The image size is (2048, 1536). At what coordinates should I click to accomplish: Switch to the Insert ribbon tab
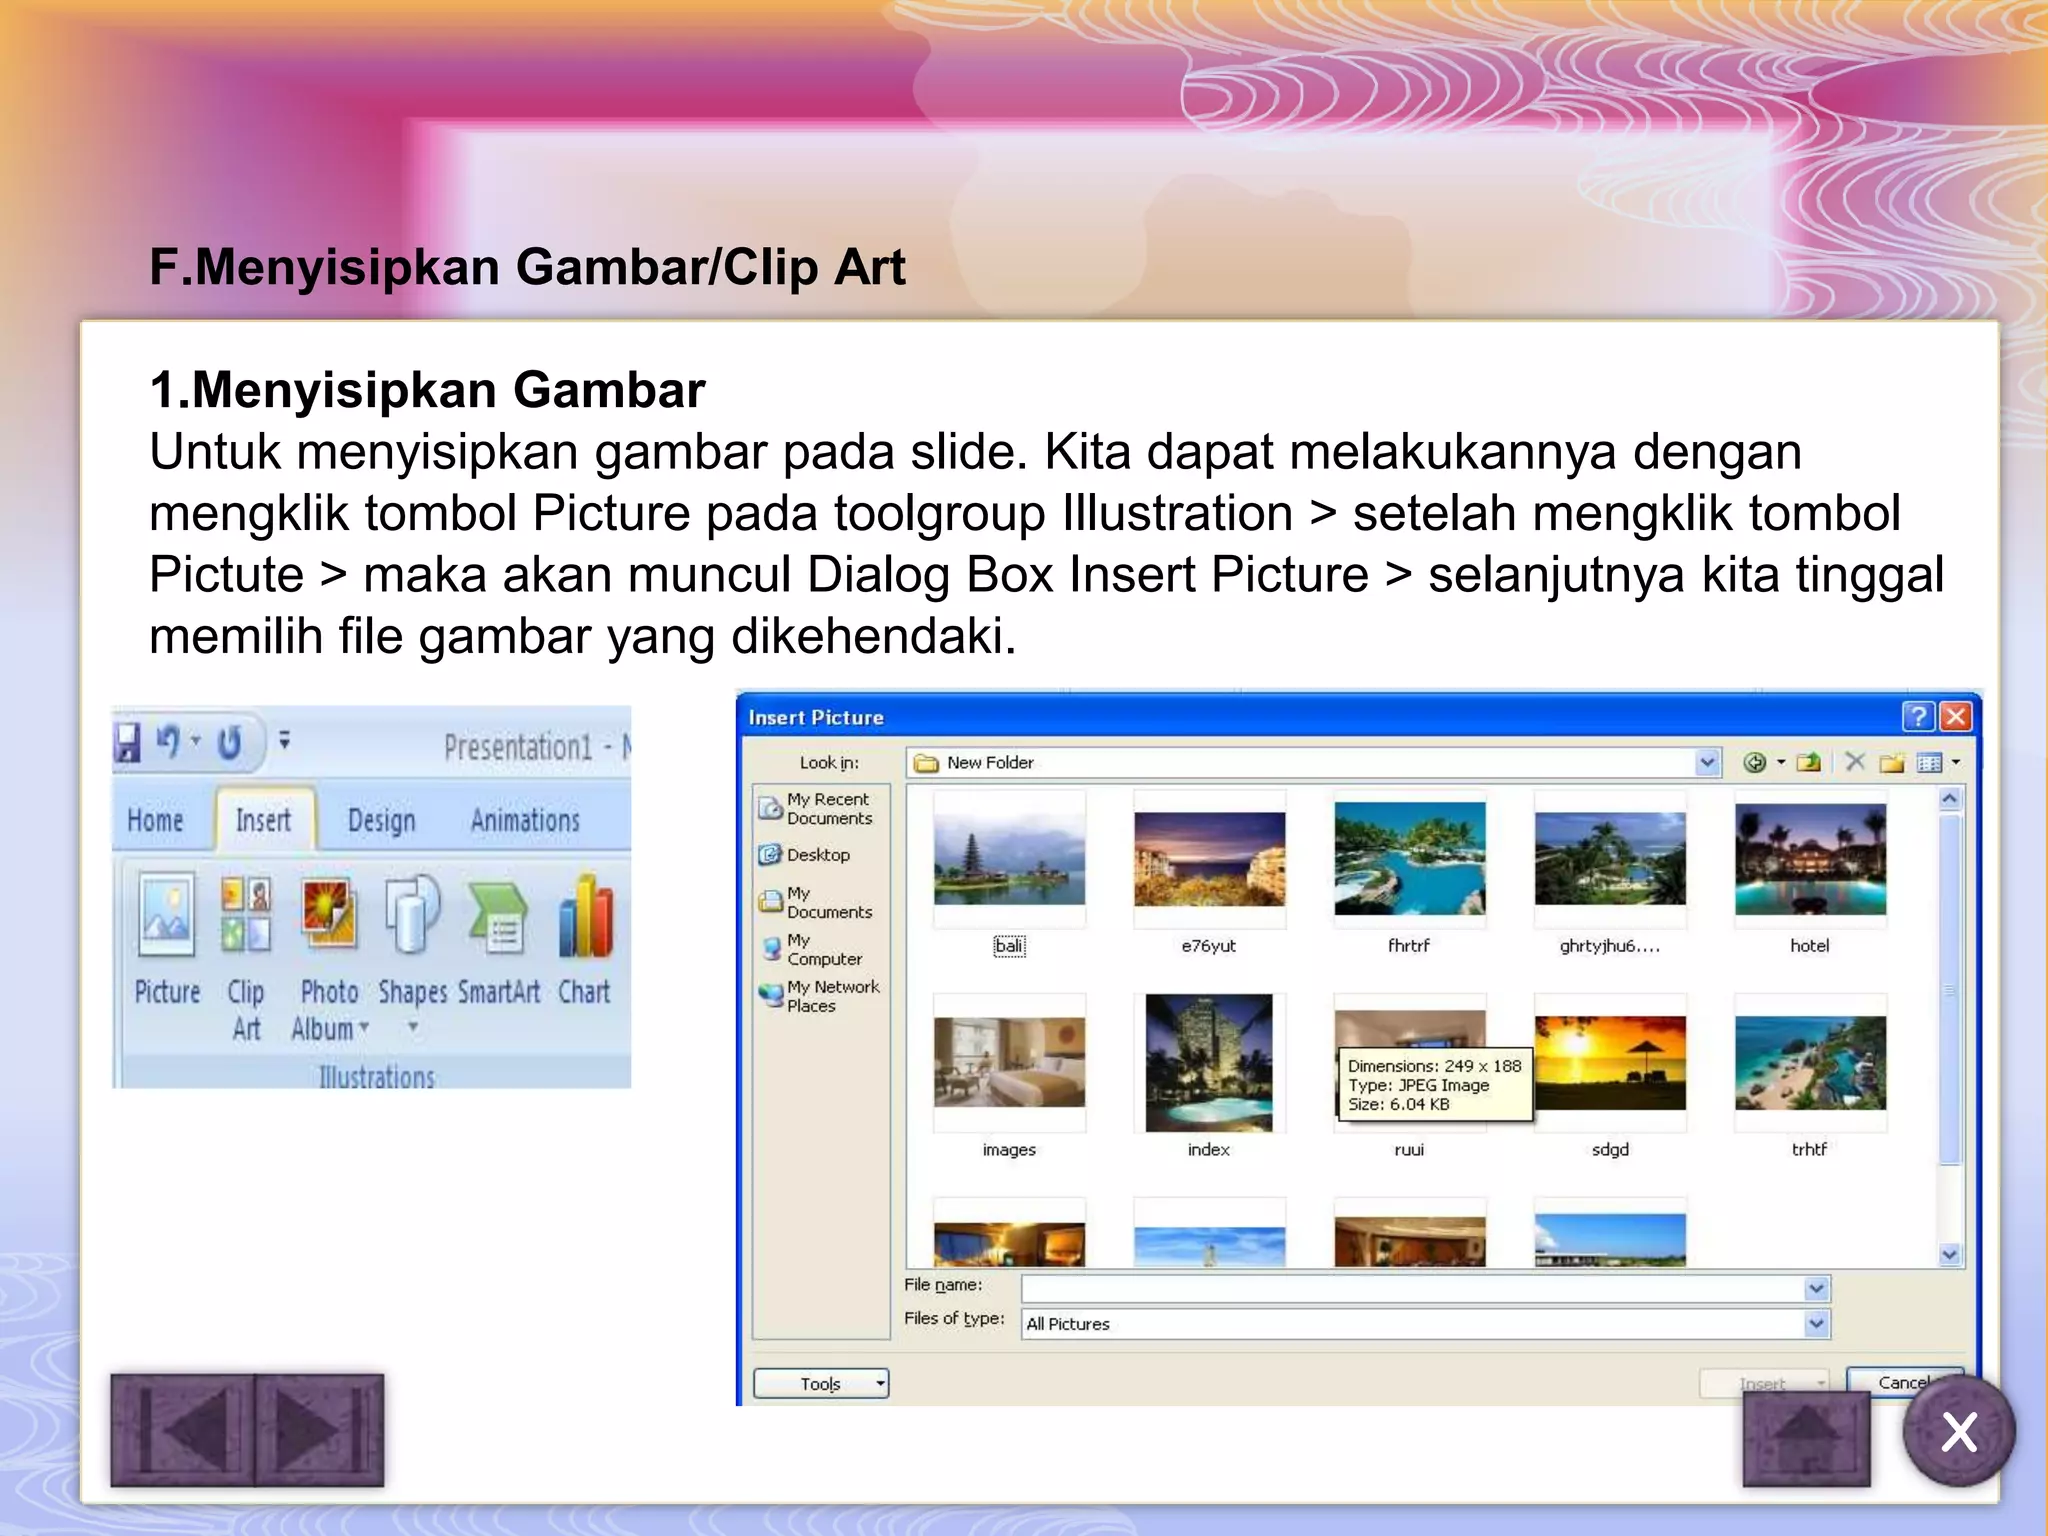pos(263,820)
